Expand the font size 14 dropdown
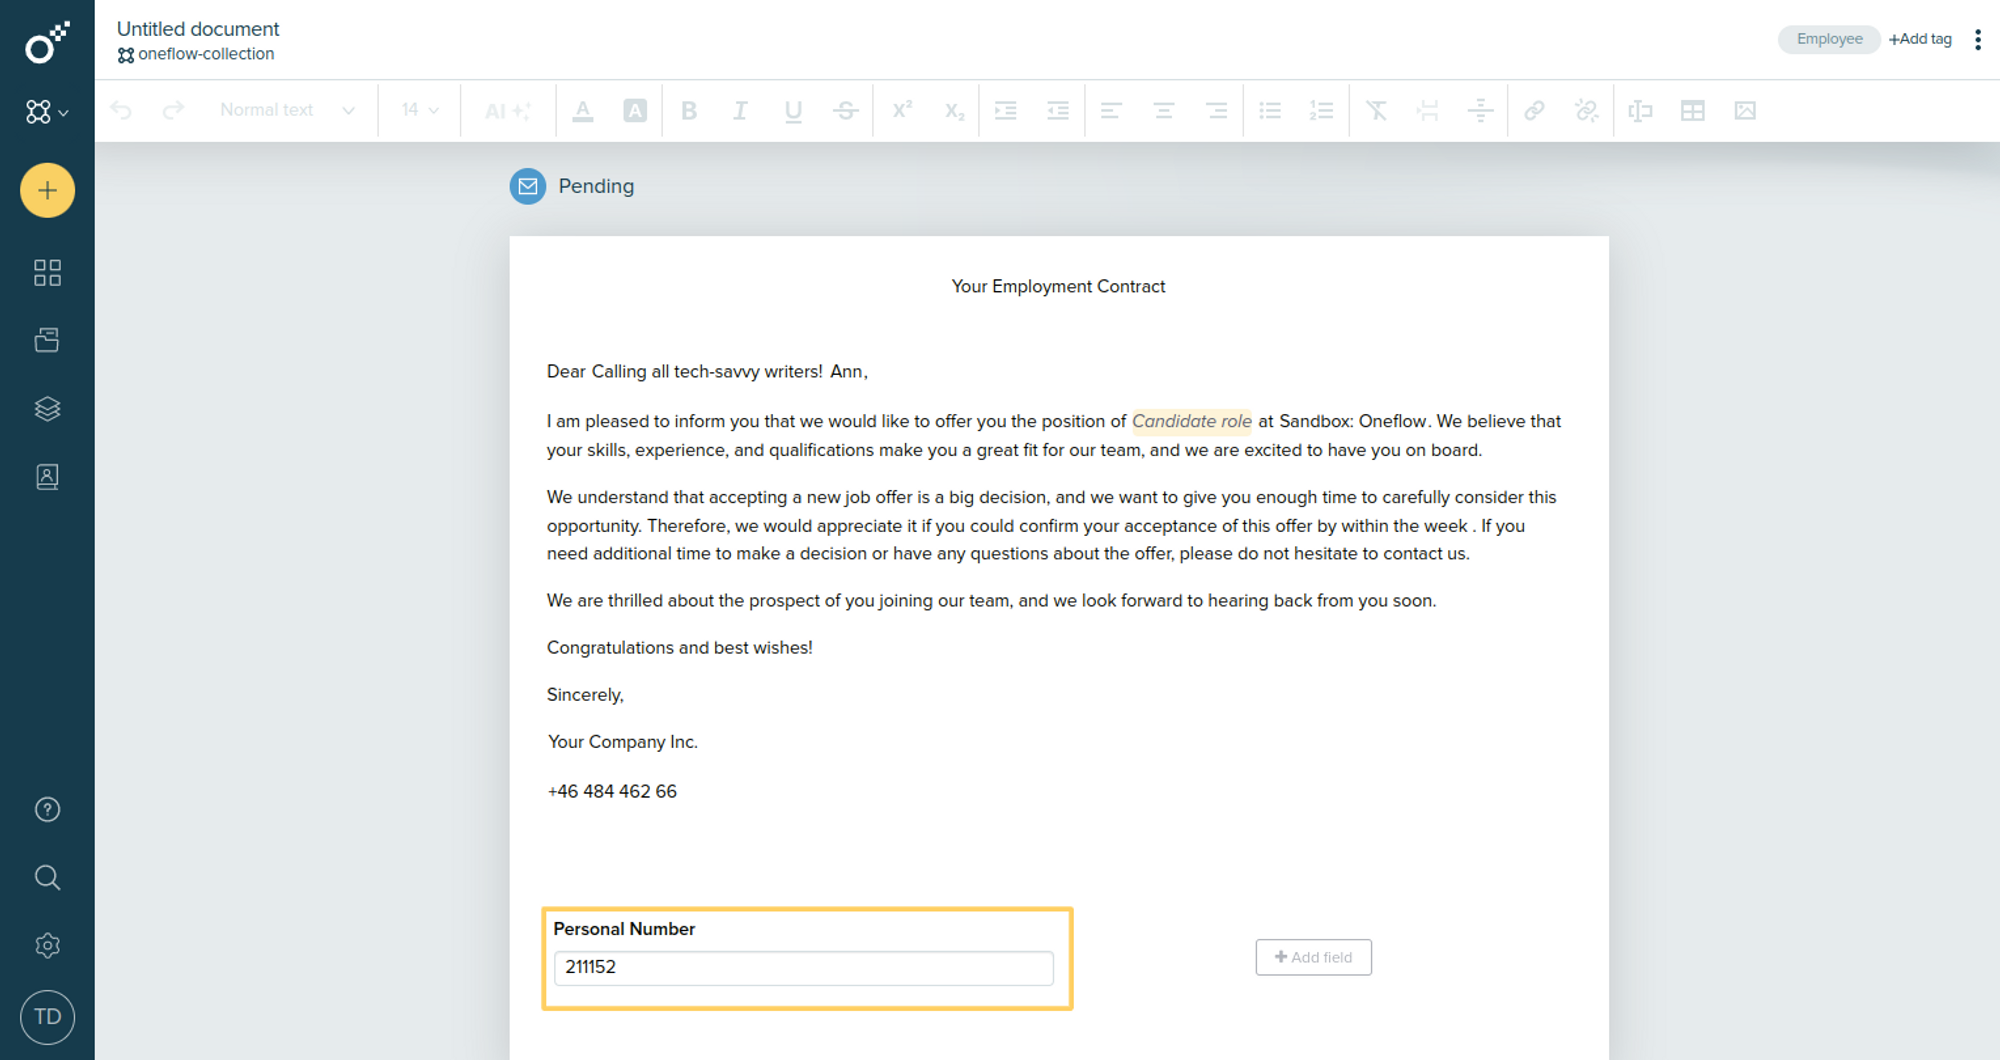Image resolution: width=2000 pixels, height=1060 pixels. point(420,110)
